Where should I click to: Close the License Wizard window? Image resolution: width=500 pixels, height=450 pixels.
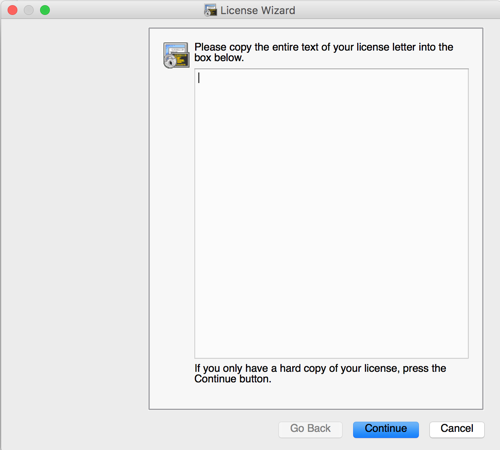click(13, 10)
